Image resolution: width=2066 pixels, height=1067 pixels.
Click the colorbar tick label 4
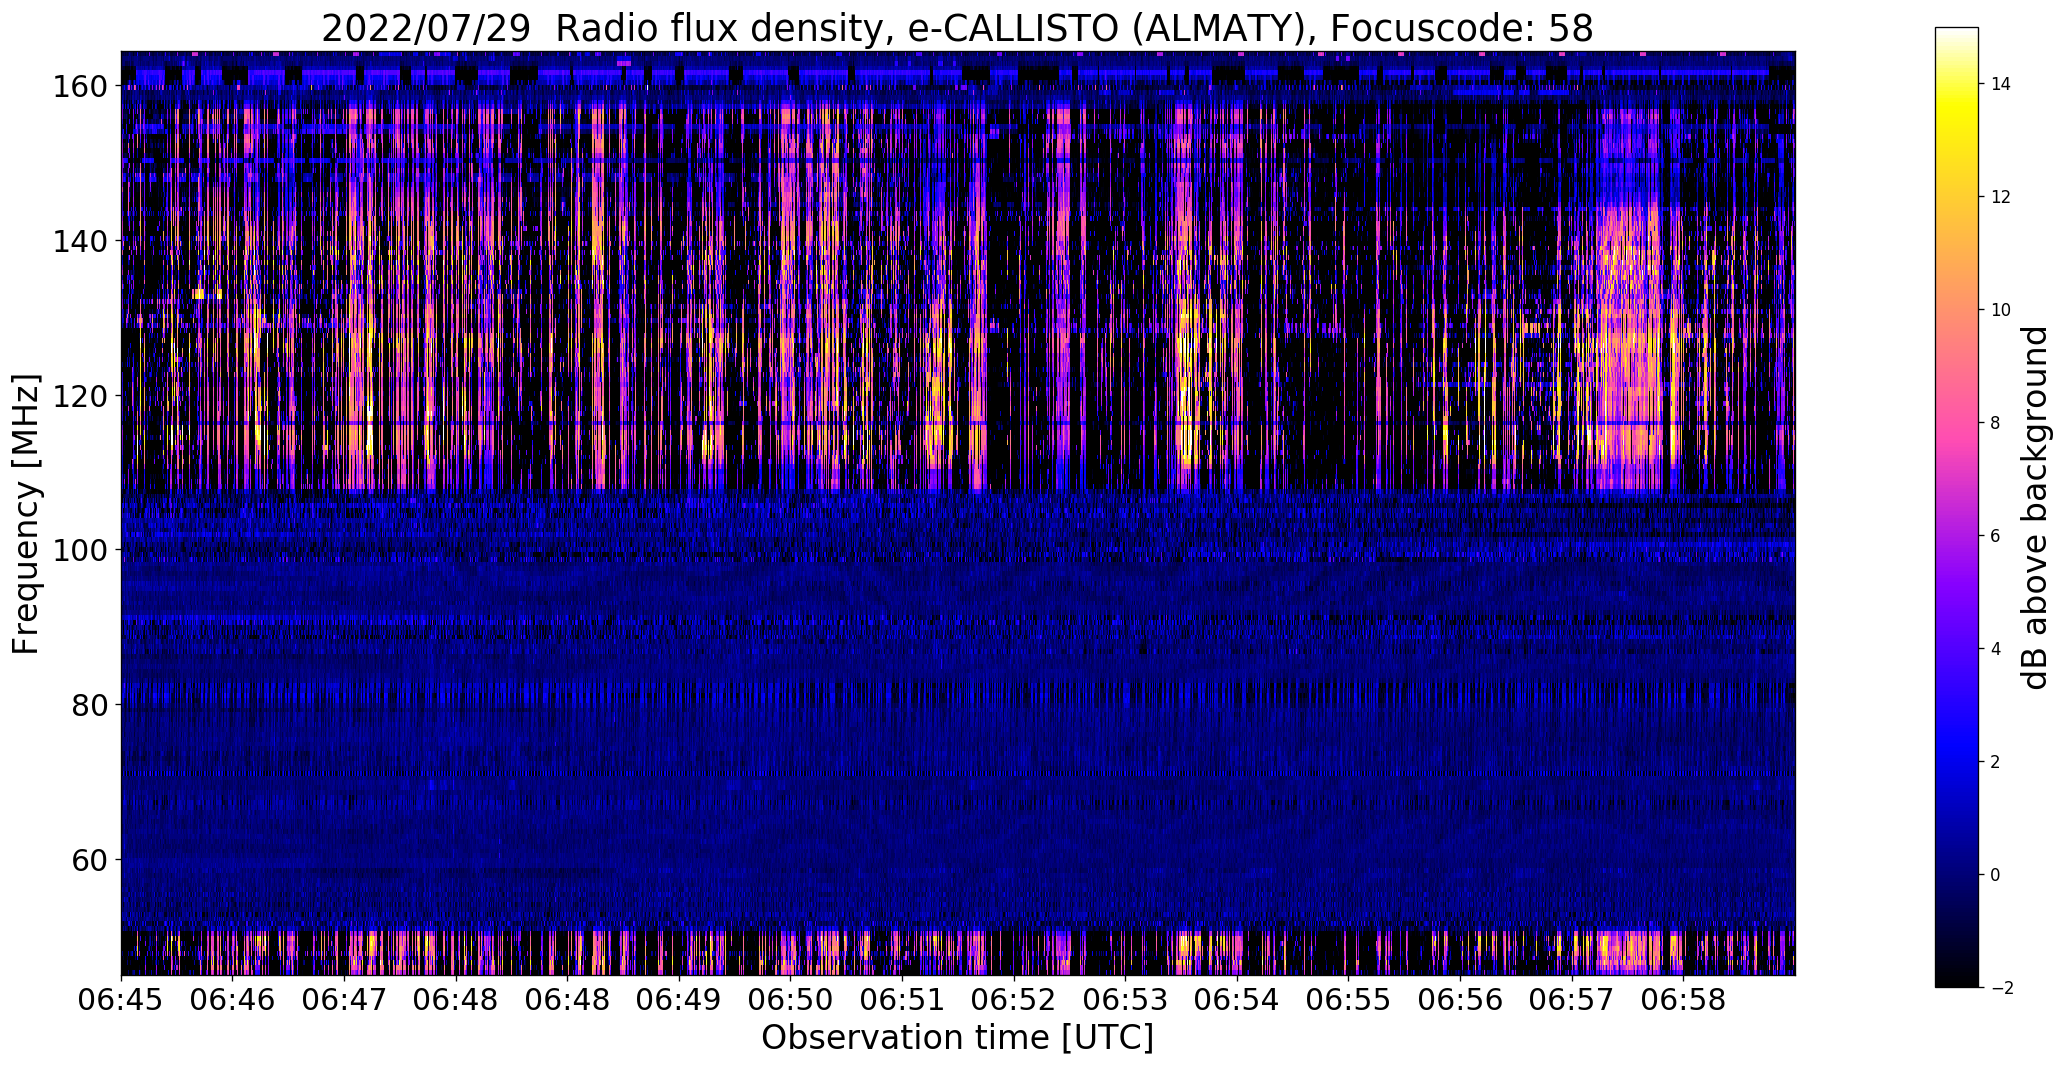(x=1996, y=649)
